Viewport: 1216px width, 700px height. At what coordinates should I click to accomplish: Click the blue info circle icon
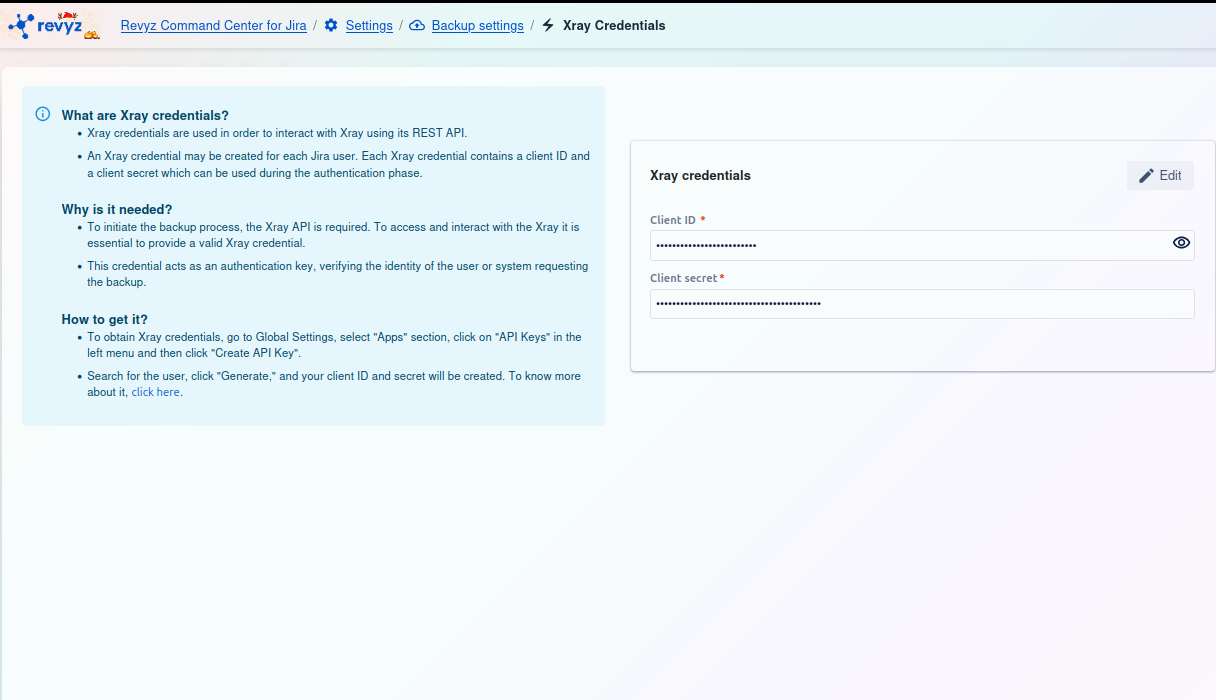[x=43, y=114]
